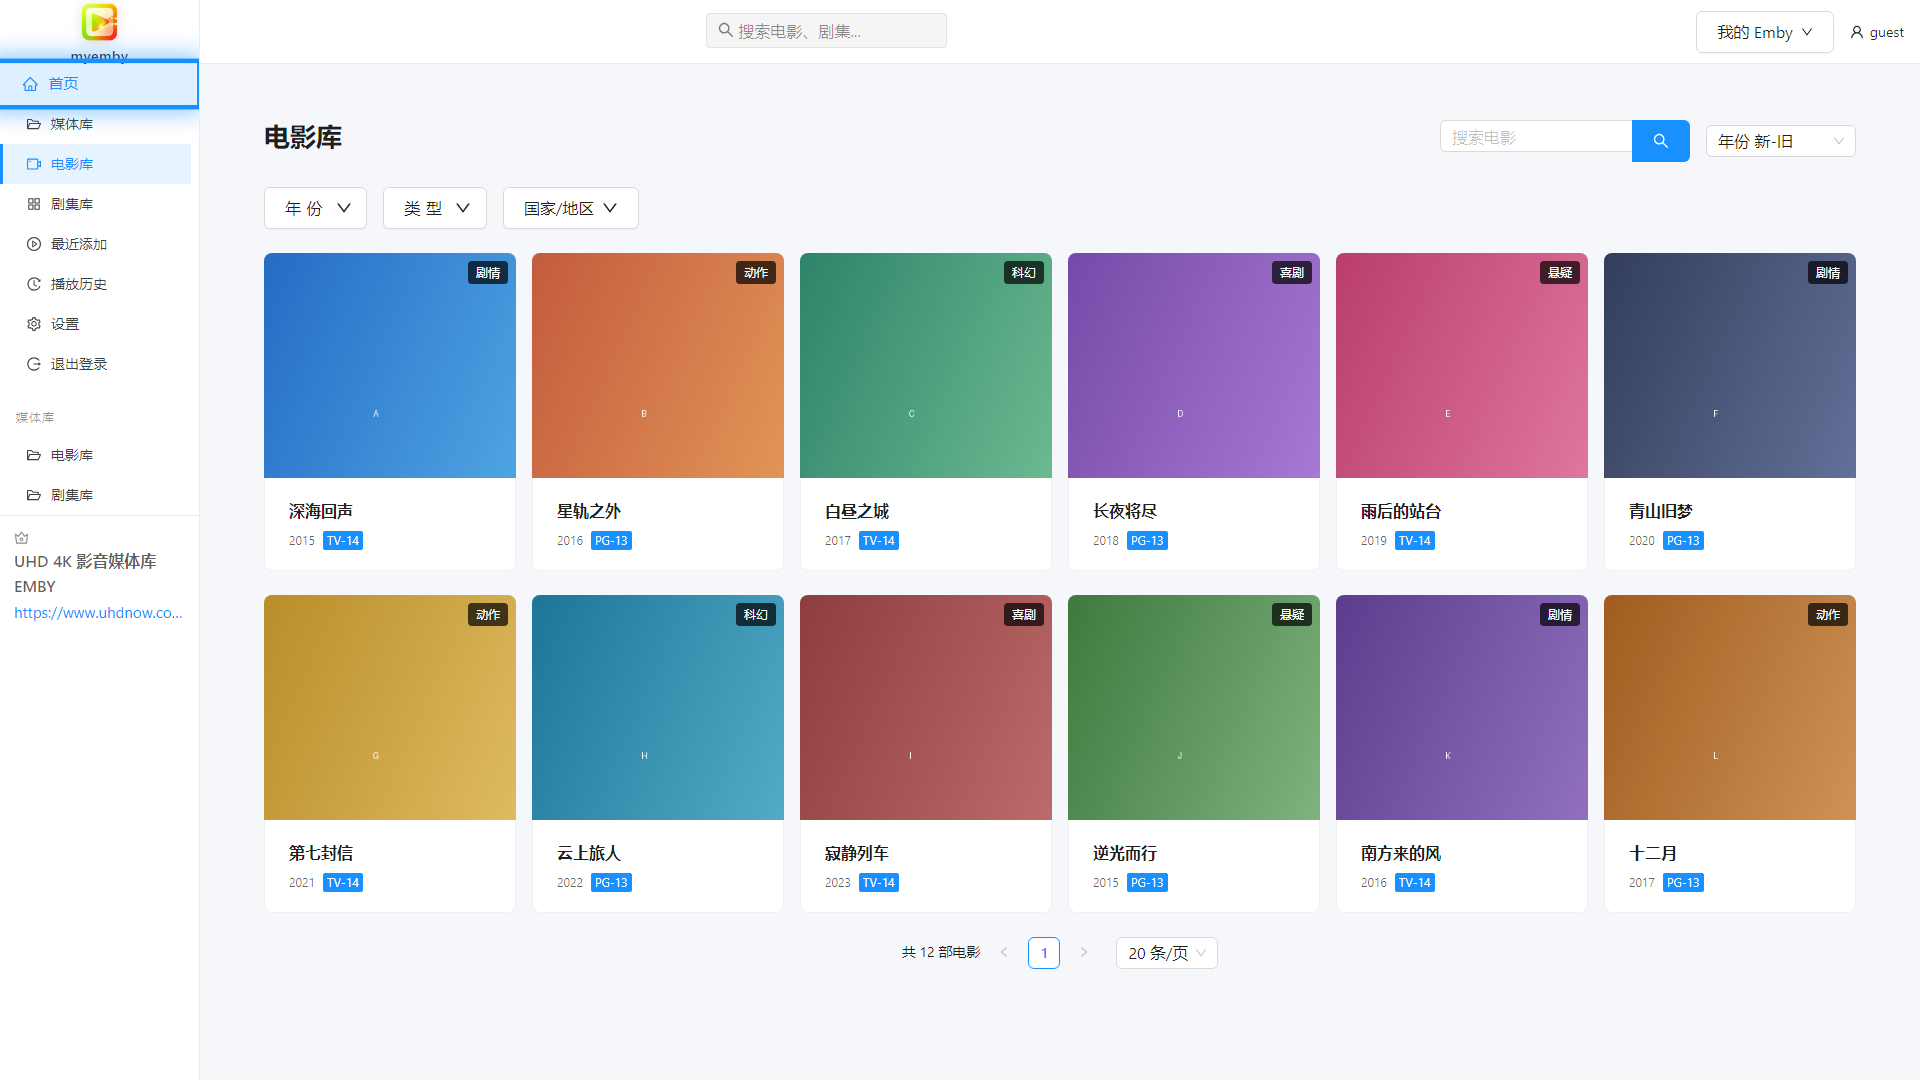The height and width of the screenshot is (1080, 1920).
Task: Go to 剧集库 in the main menu
Action: click(x=95, y=204)
